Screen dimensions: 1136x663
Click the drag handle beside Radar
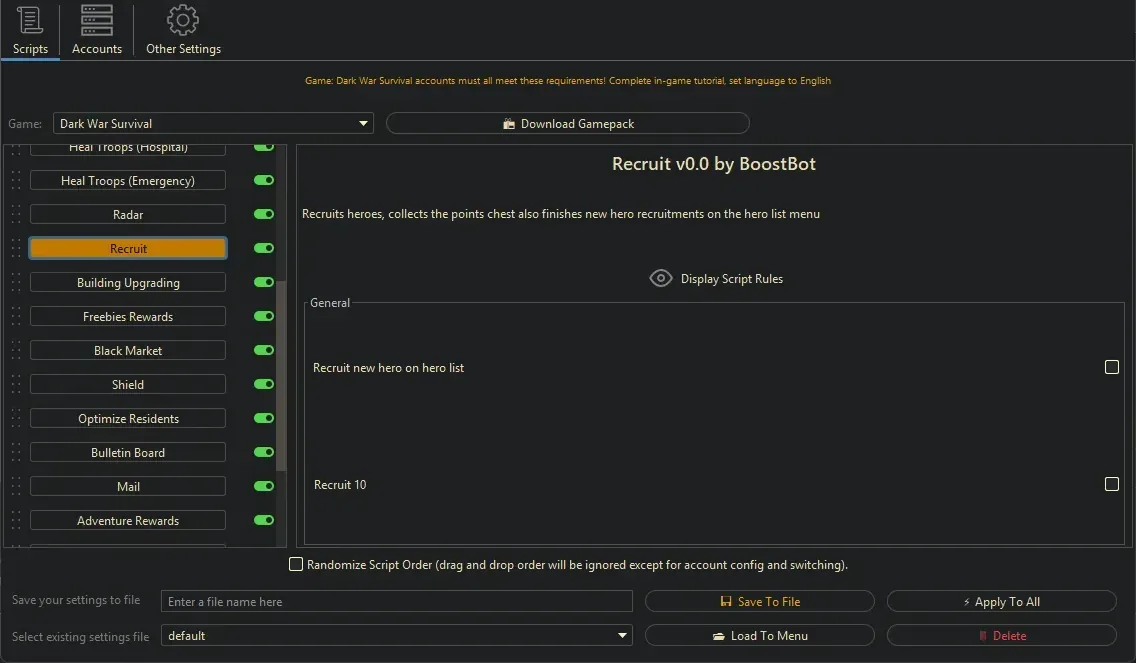(x=16, y=214)
